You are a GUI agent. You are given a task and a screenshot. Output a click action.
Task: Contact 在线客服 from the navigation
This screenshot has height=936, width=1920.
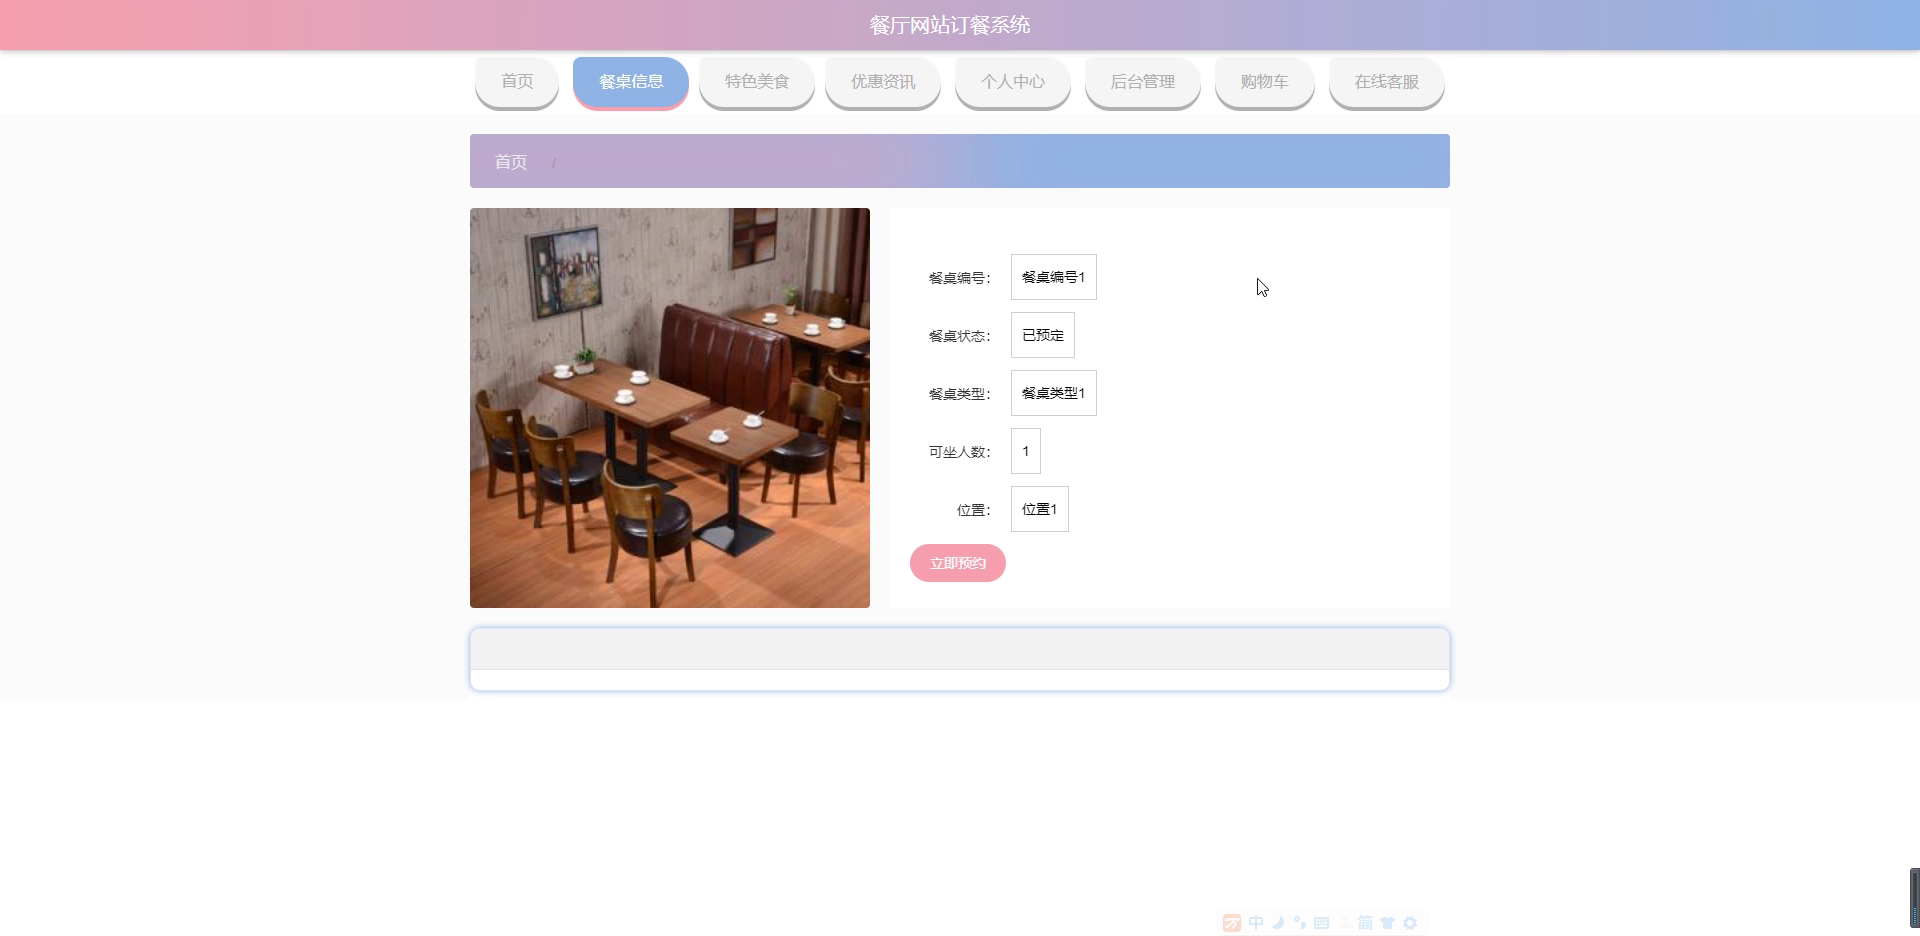click(1387, 82)
